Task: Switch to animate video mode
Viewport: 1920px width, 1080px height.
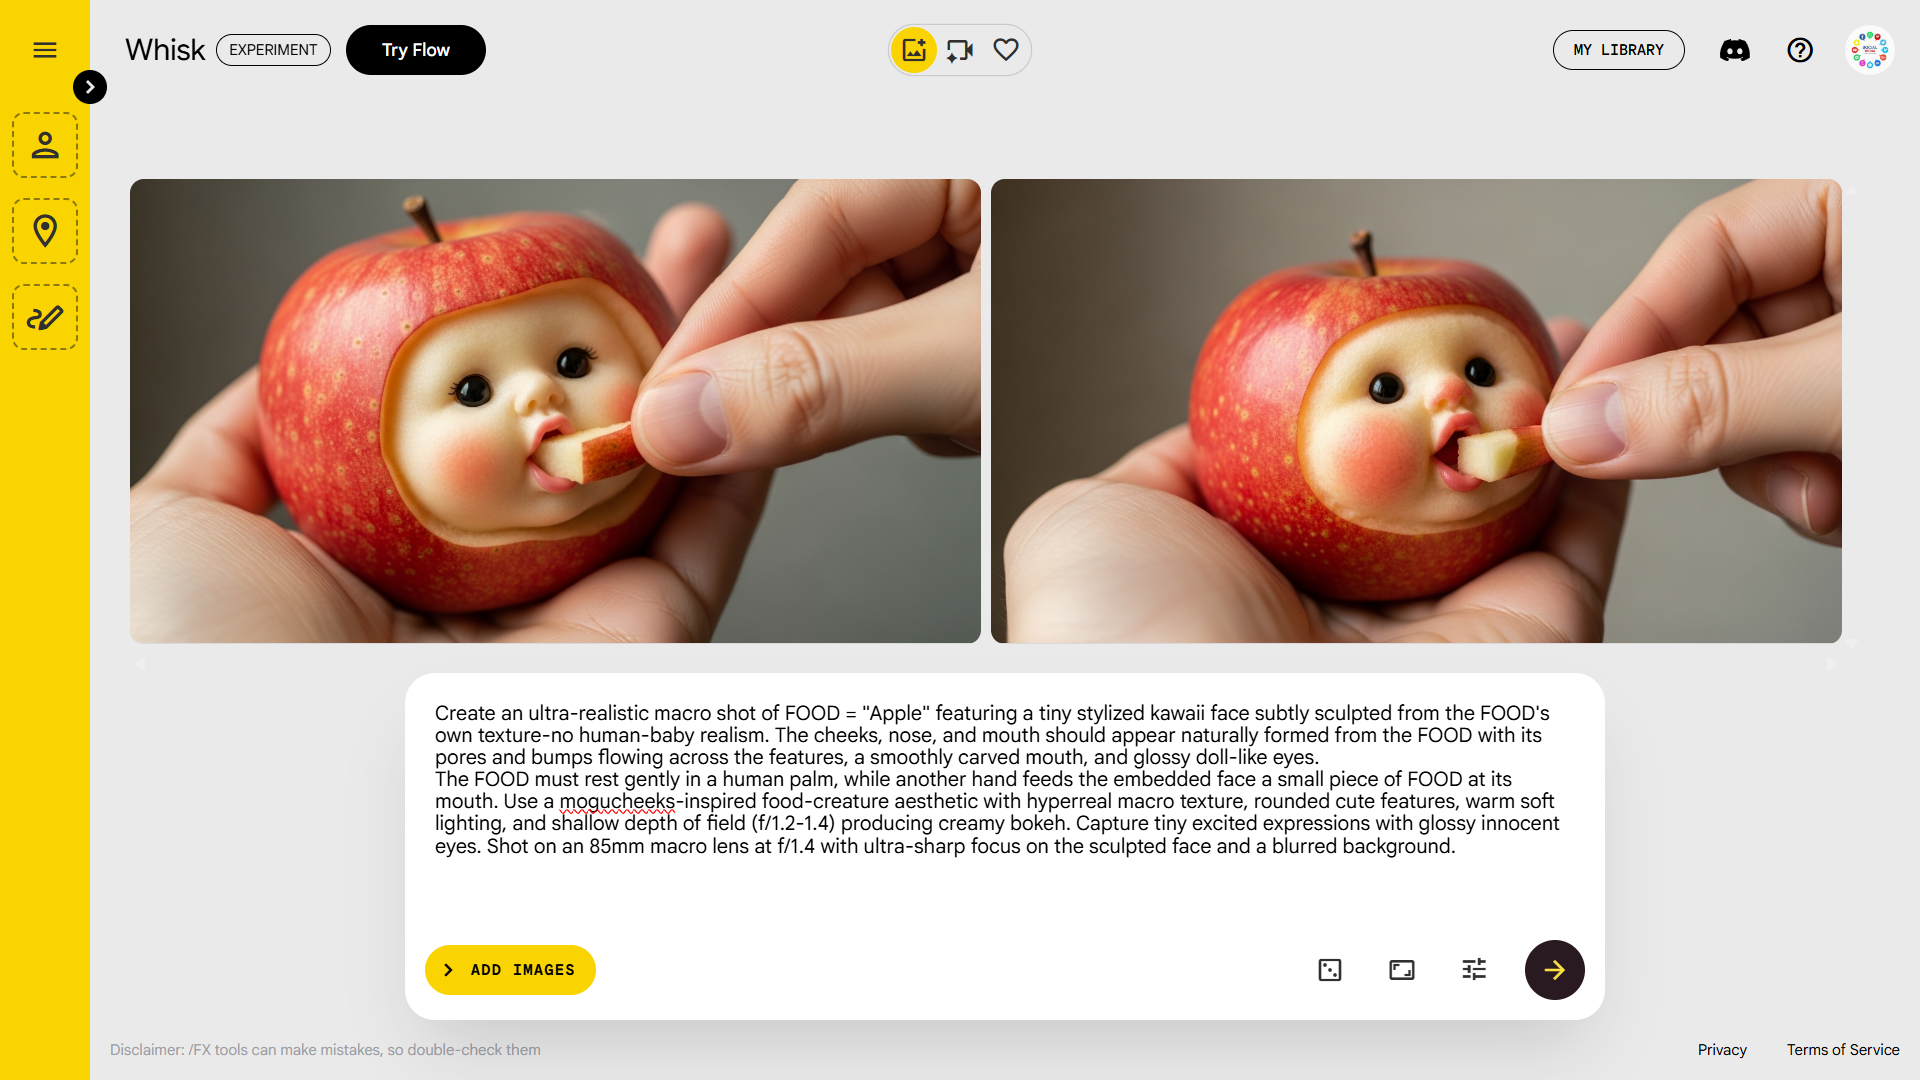Action: pos(960,50)
